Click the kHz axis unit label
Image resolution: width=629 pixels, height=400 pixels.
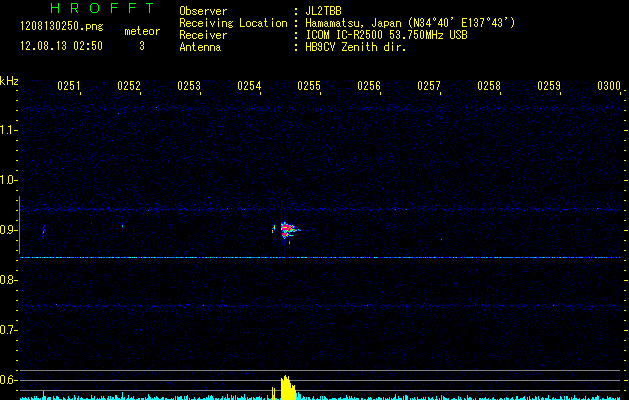click(x=9, y=80)
